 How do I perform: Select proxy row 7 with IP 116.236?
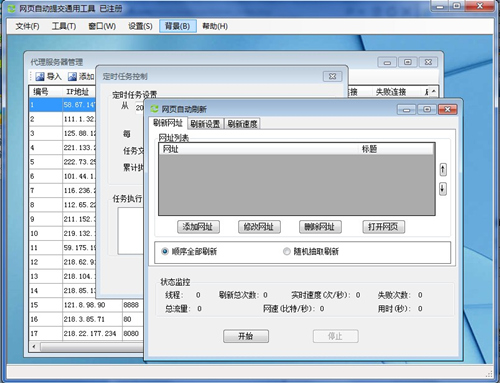pyautogui.click(x=63, y=191)
